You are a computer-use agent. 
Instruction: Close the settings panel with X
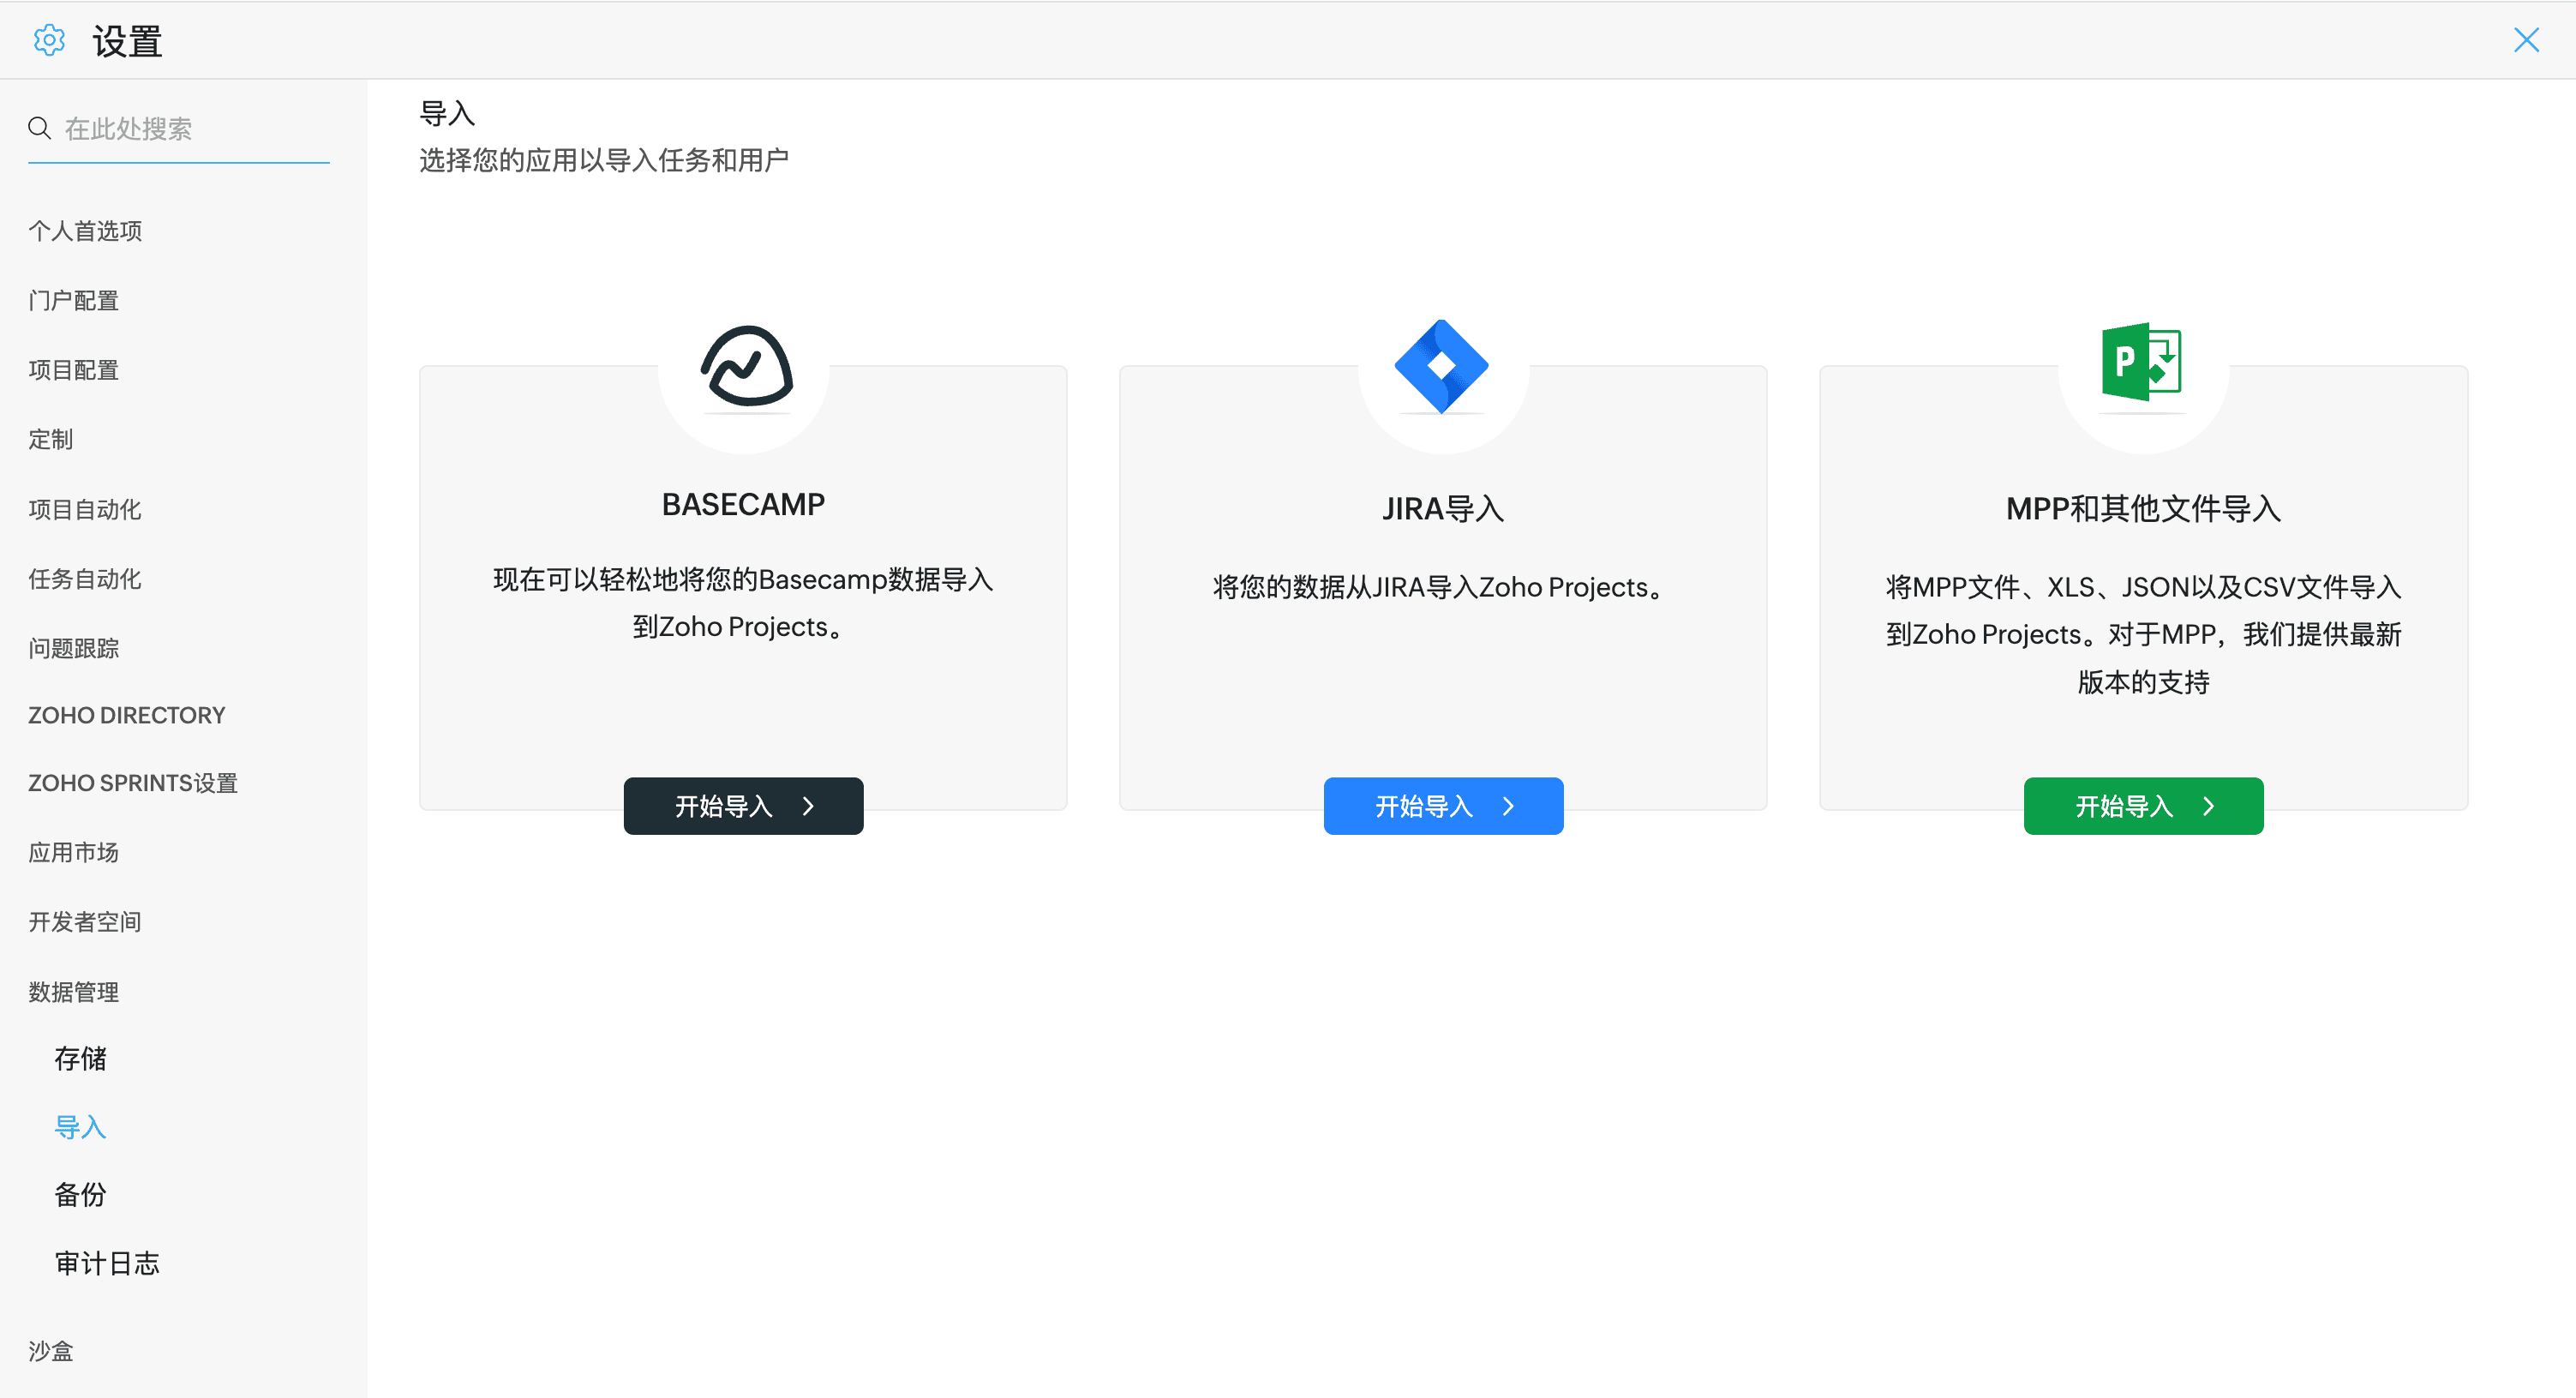2526,40
